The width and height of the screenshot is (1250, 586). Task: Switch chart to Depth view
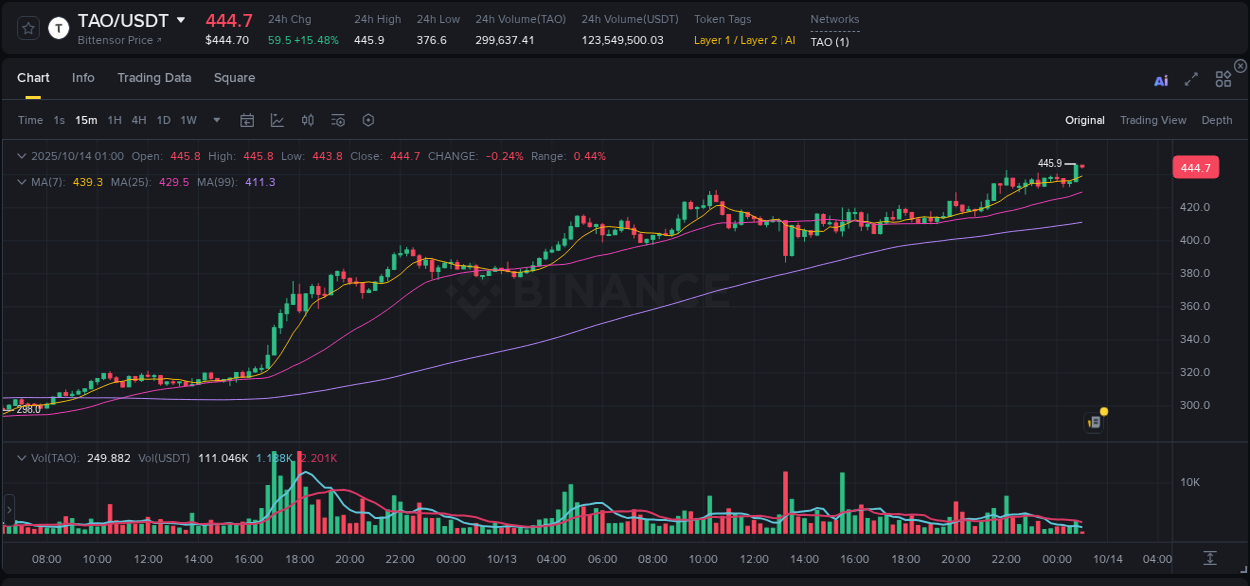click(x=1216, y=119)
